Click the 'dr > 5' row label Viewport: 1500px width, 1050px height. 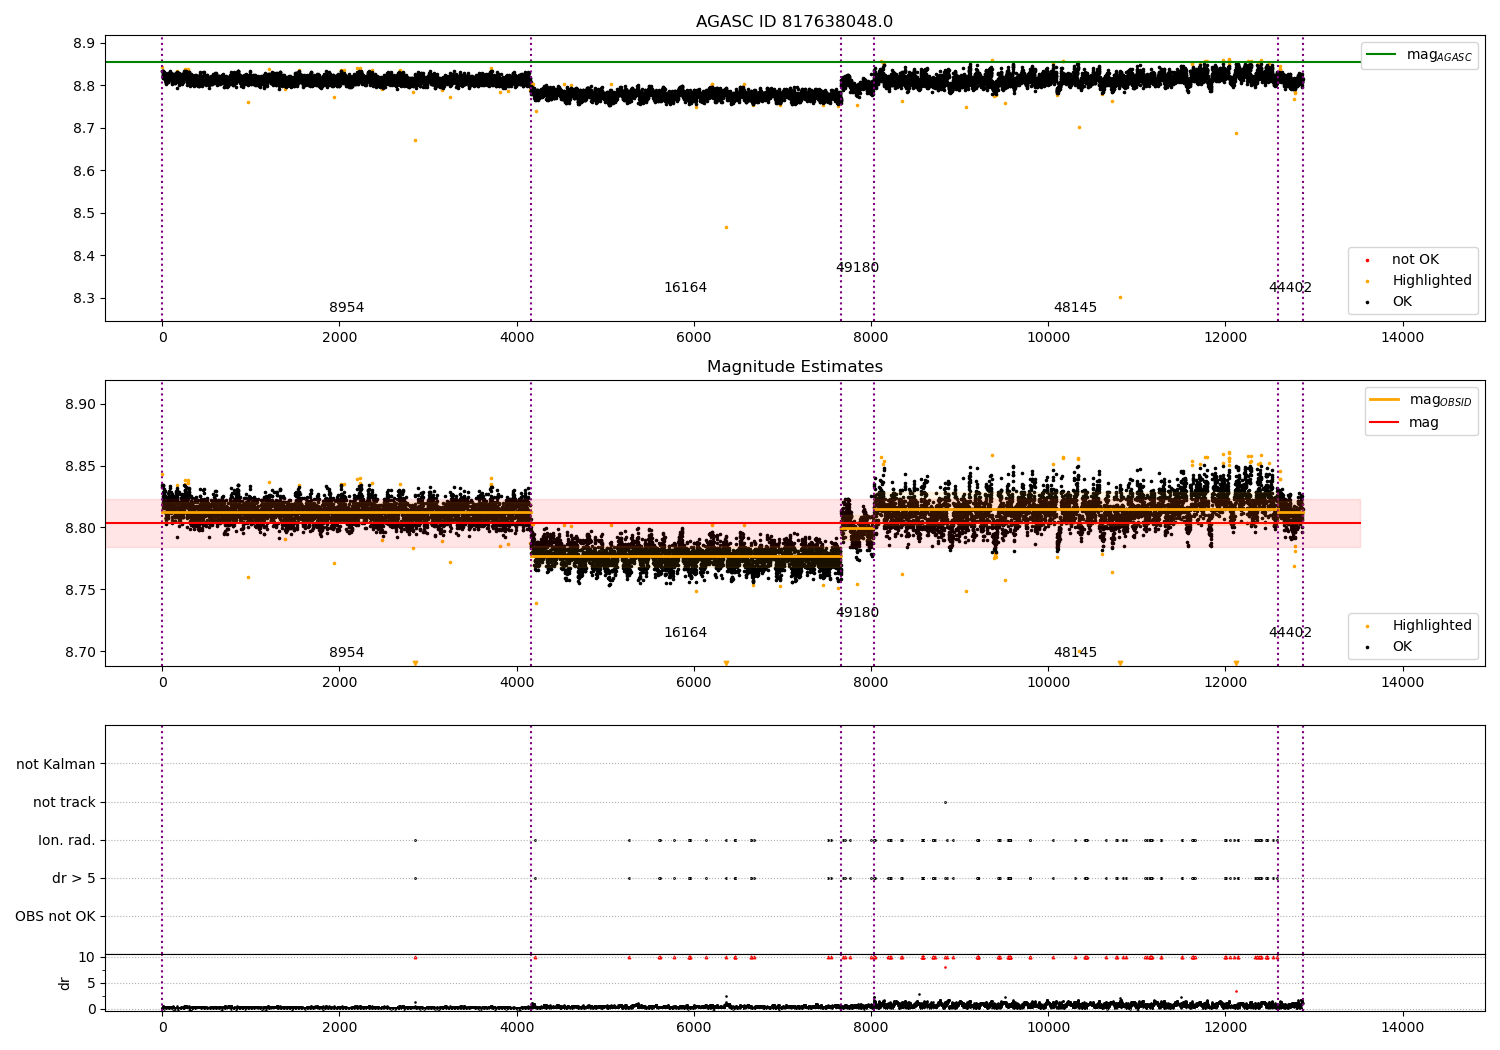point(74,879)
